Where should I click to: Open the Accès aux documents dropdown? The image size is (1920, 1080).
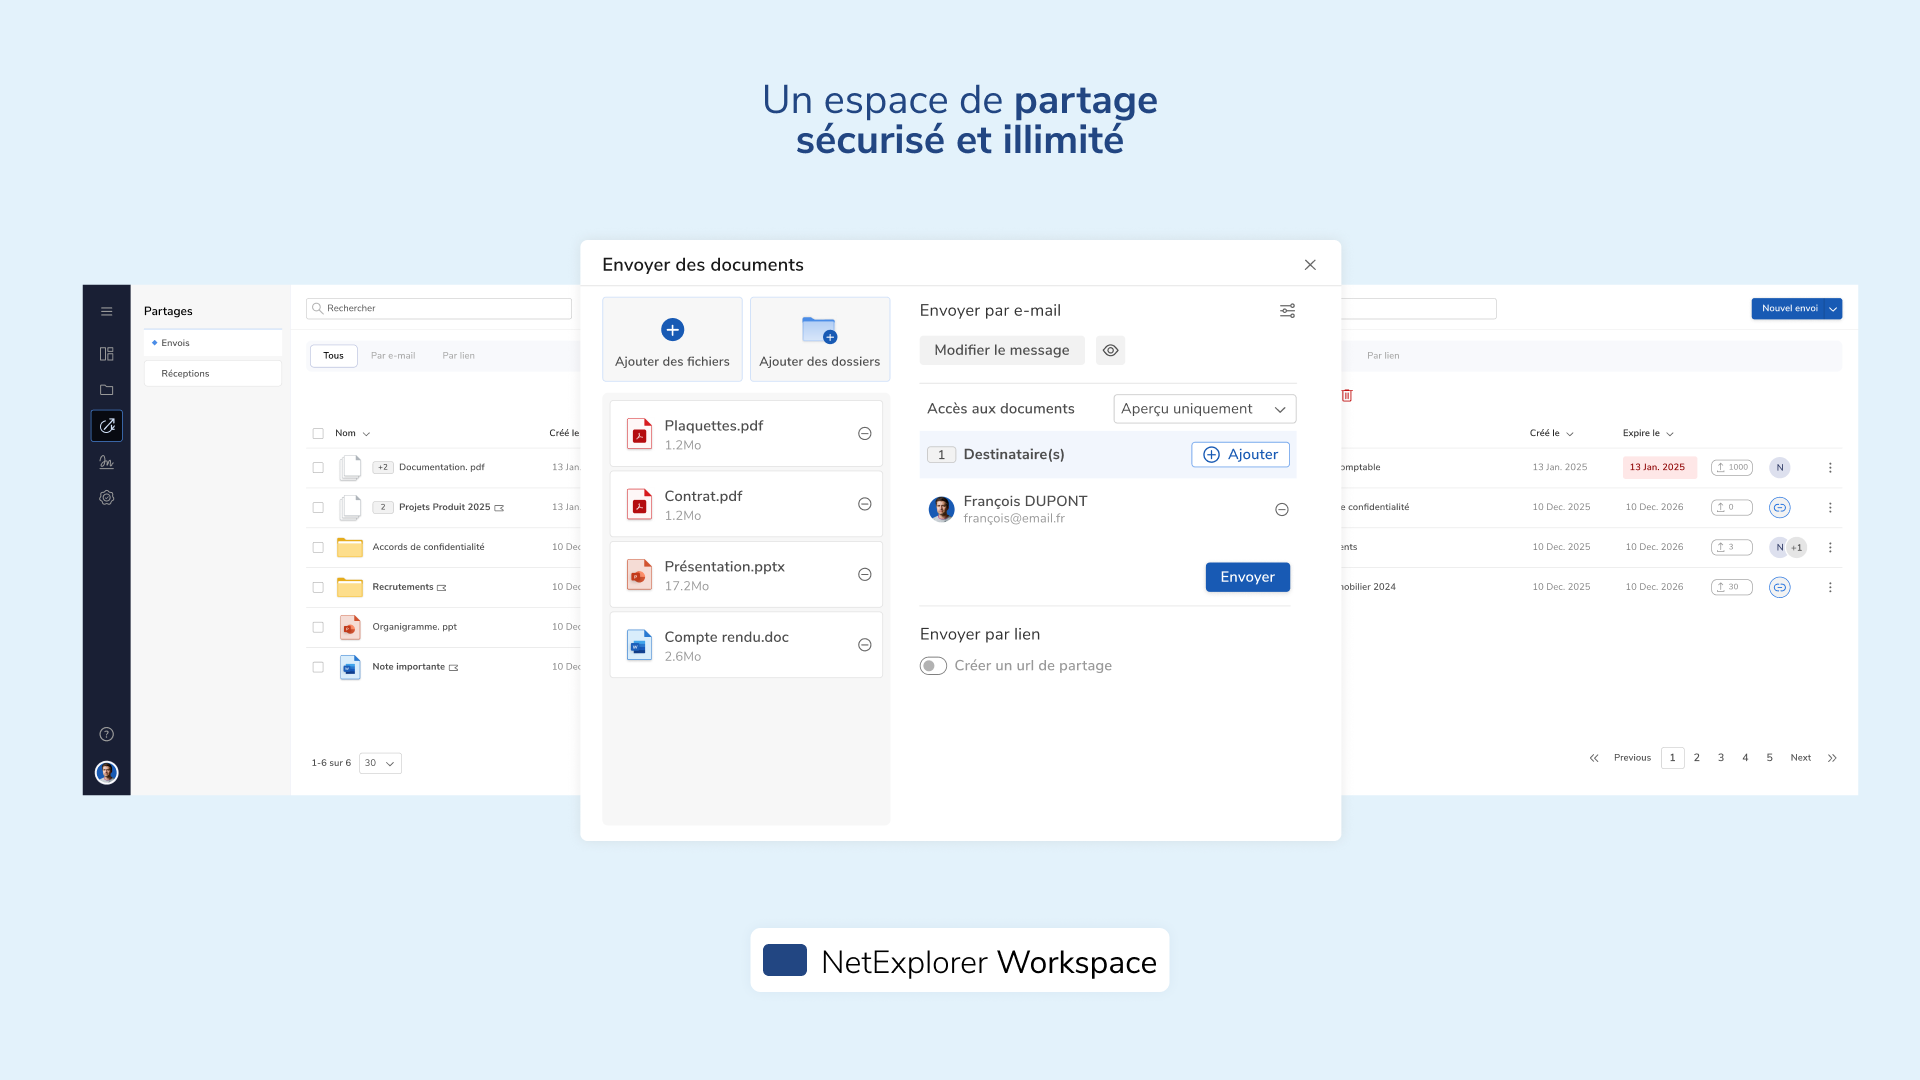(1203, 408)
